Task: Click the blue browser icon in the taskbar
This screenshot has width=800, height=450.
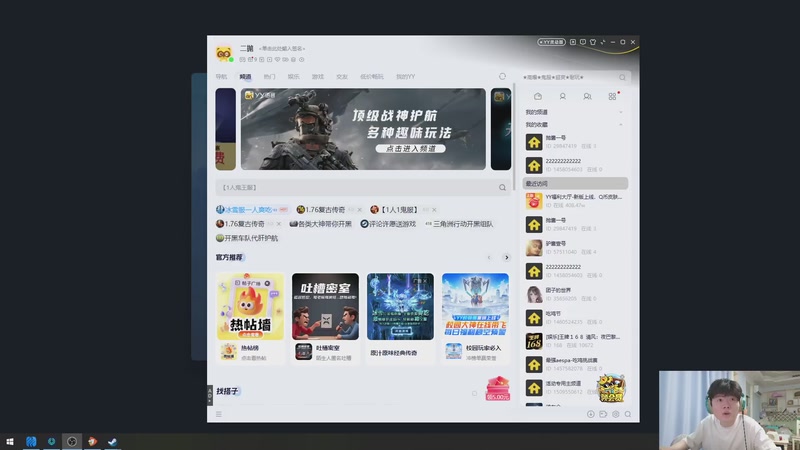Action: coord(31,441)
